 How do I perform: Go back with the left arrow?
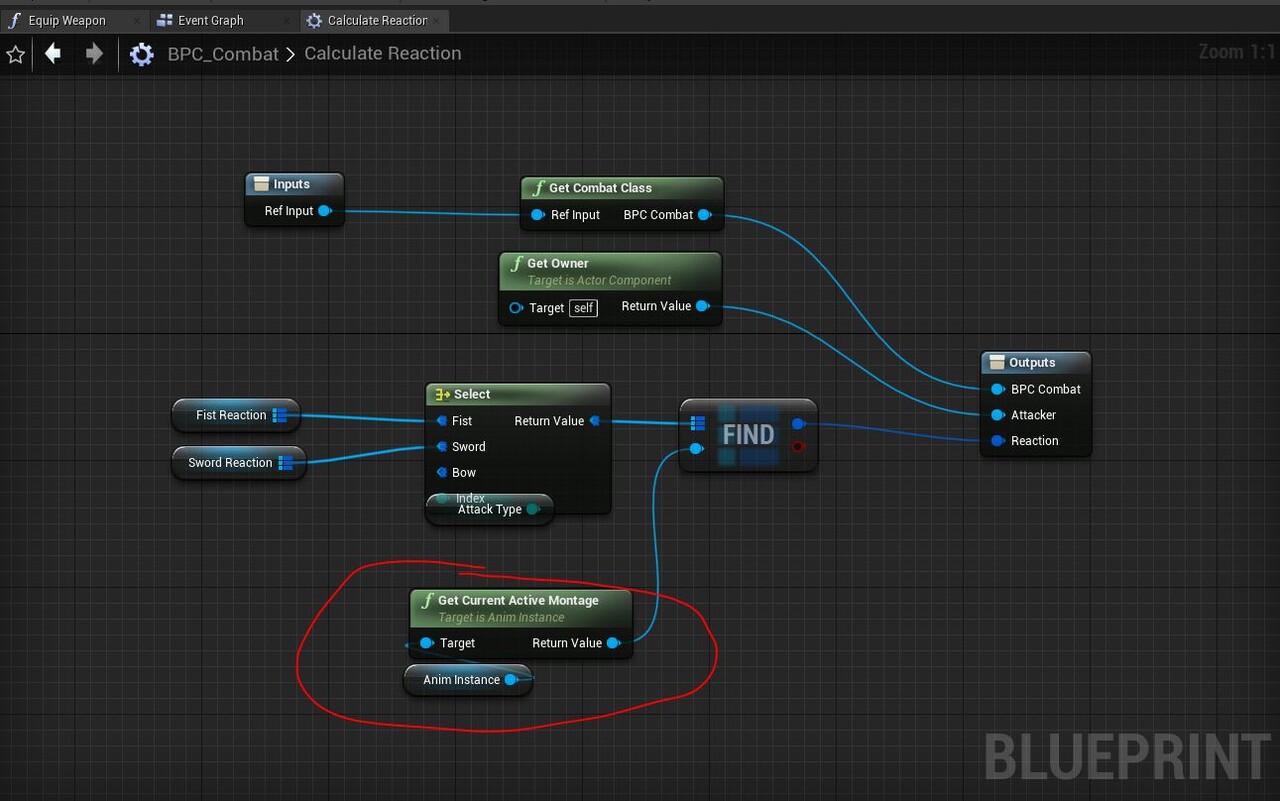[53, 53]
